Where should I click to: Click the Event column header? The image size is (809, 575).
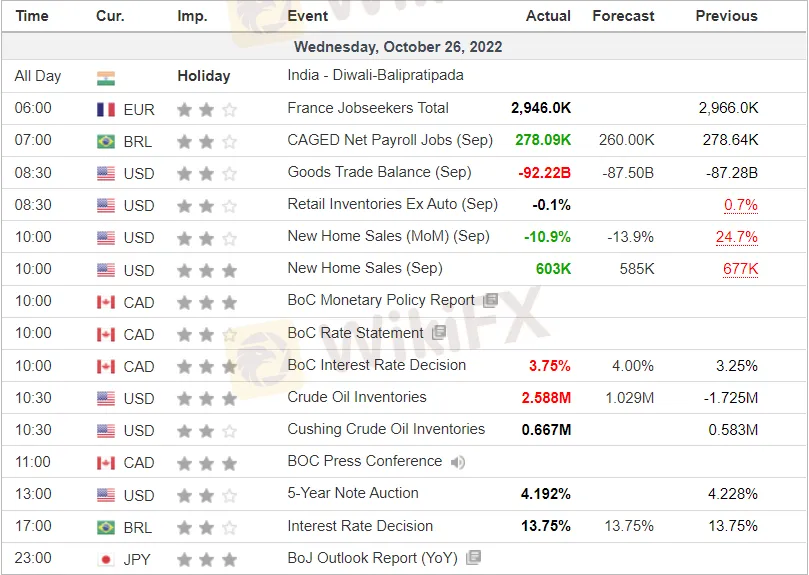tap(308, 16)
